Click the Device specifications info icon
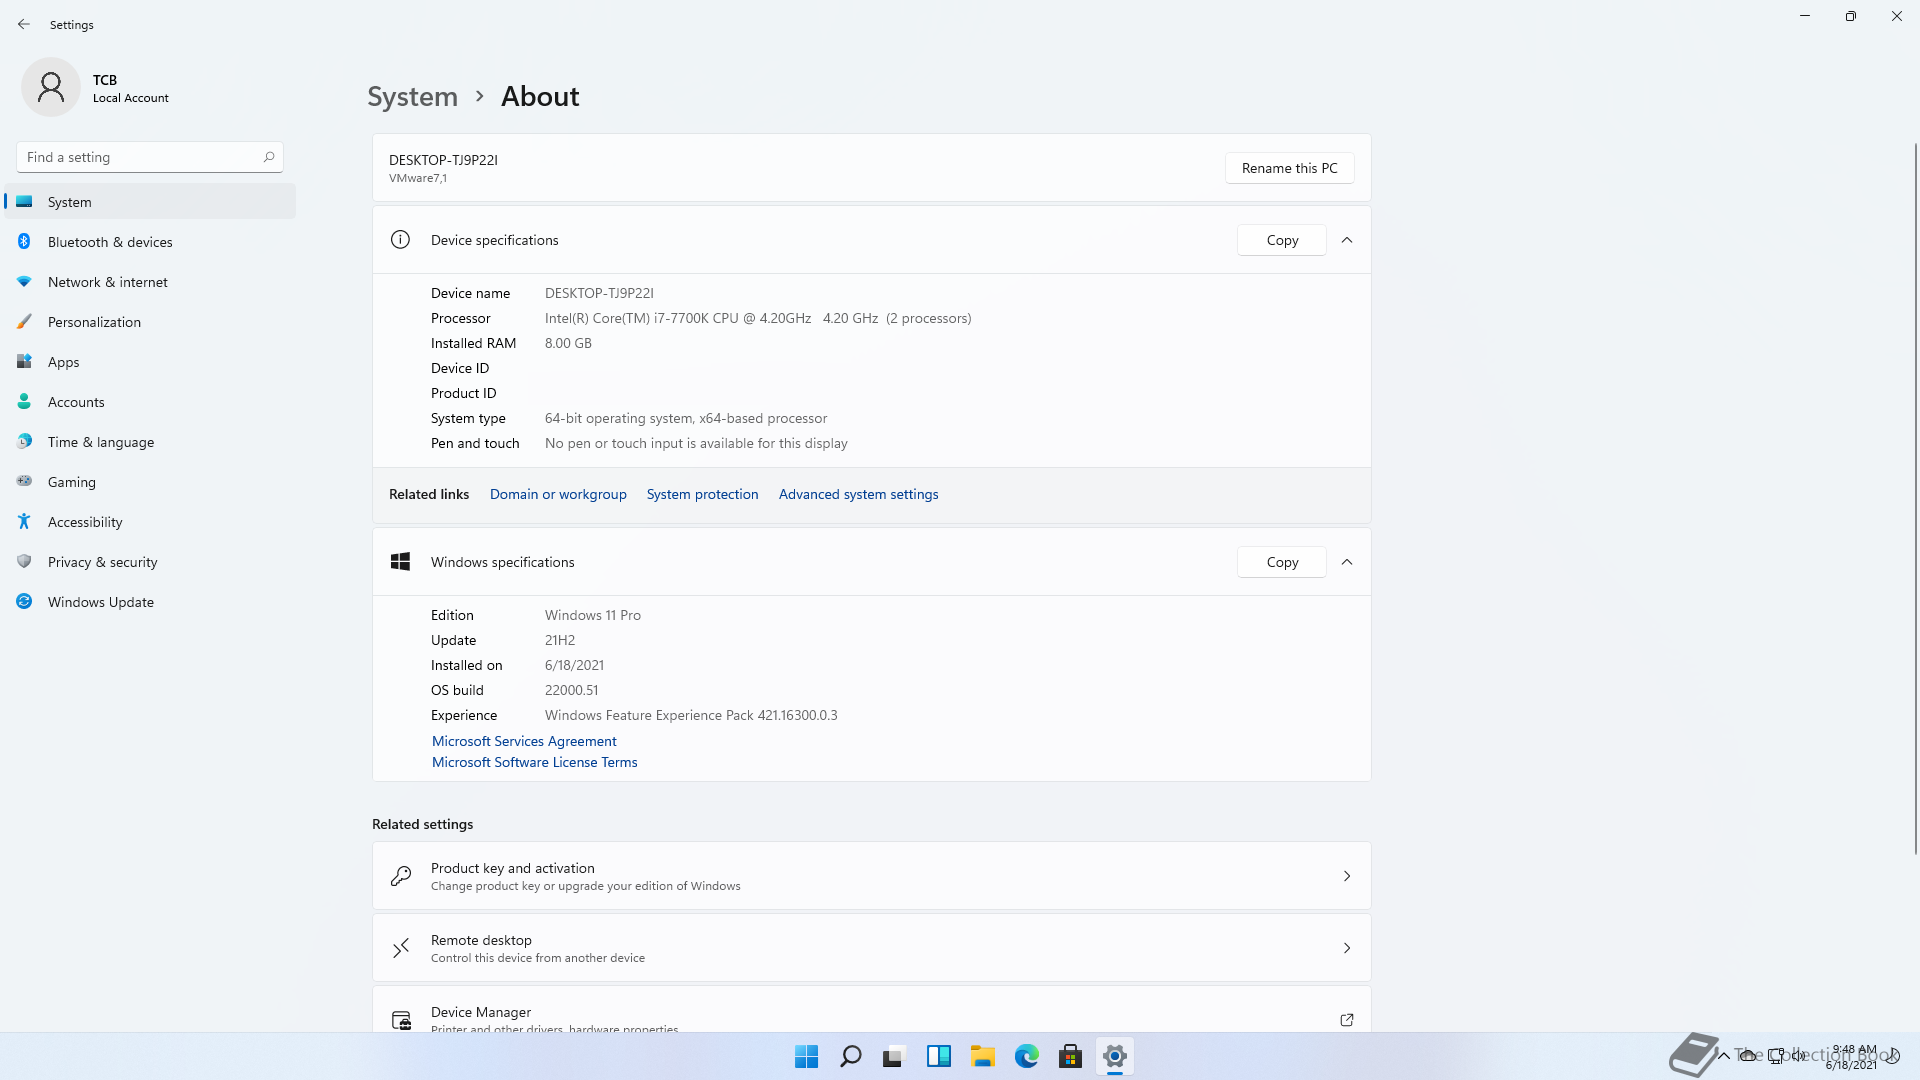This screenshot has height=1080, width=1920. click(x=400, y=240)
